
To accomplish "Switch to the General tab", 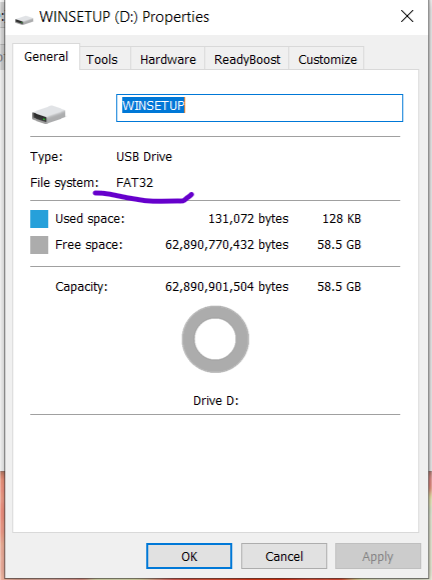I will (x=46, y=57).
